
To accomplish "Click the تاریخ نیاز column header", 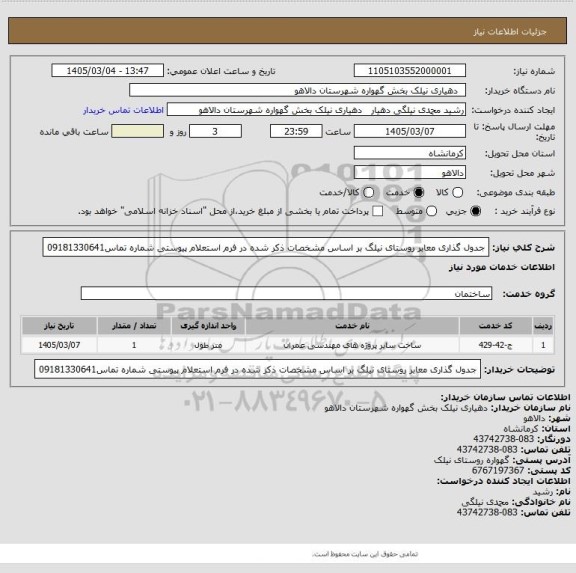I will 59,326.
